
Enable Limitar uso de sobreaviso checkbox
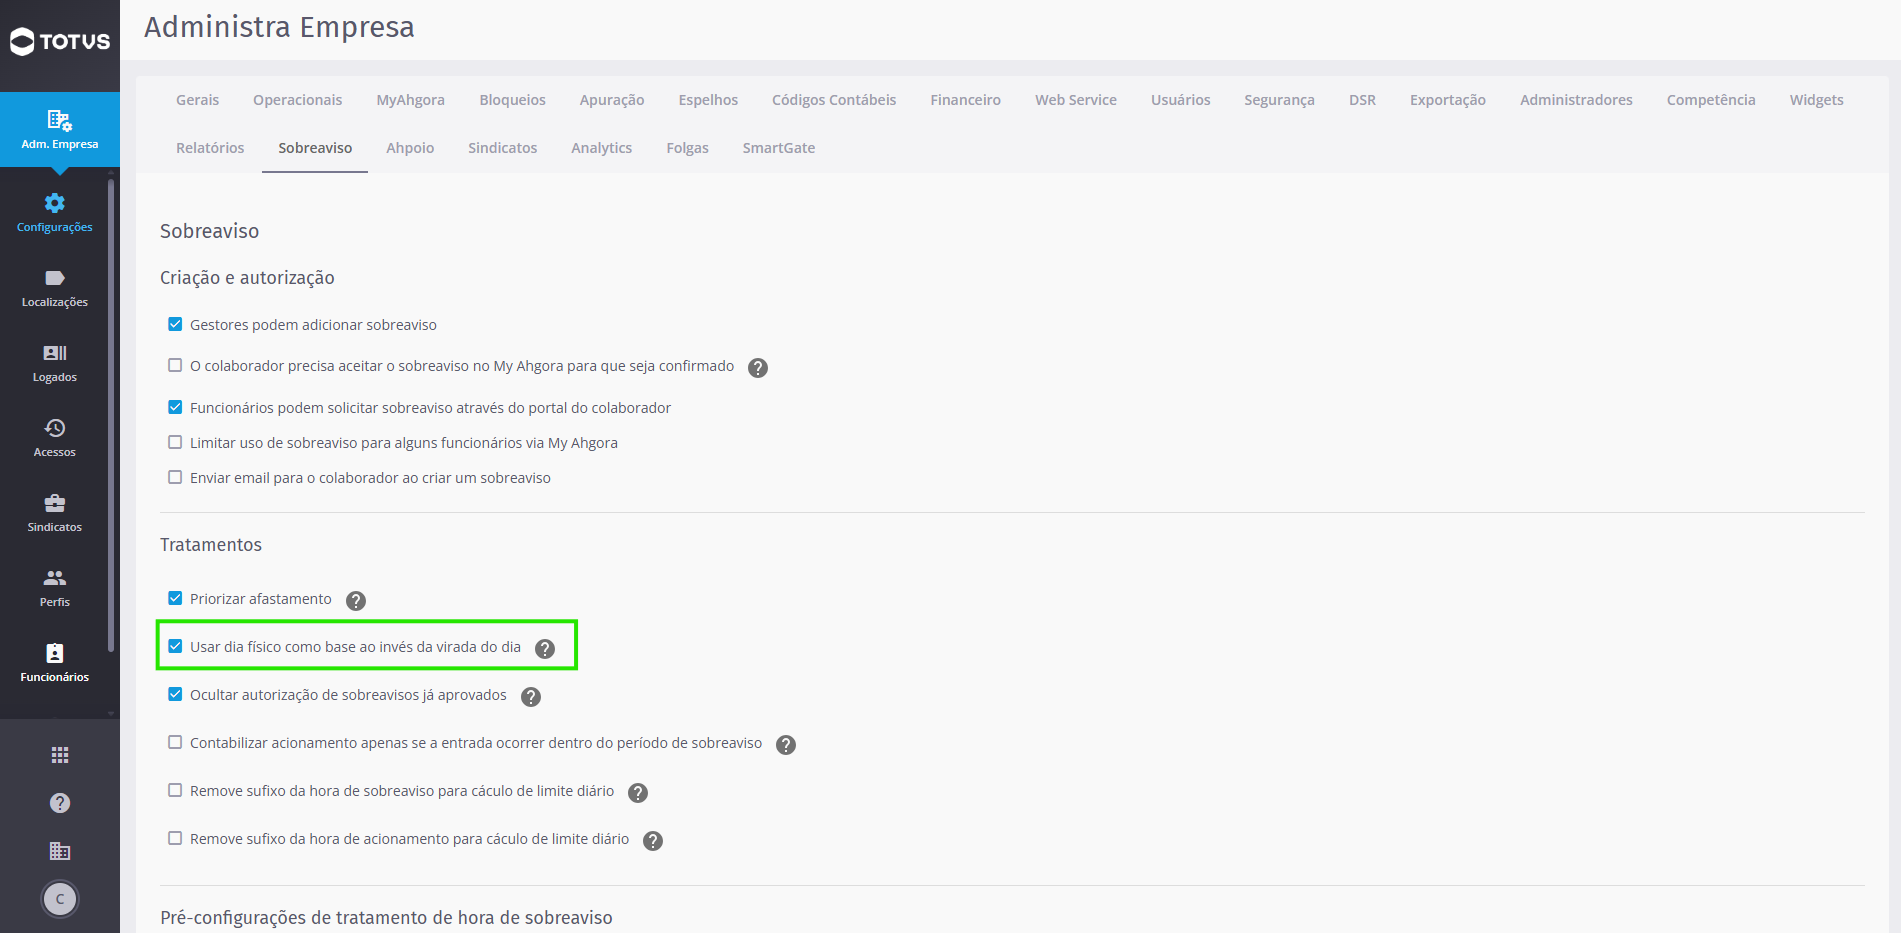pyautogui.click(x=175, y=442)
